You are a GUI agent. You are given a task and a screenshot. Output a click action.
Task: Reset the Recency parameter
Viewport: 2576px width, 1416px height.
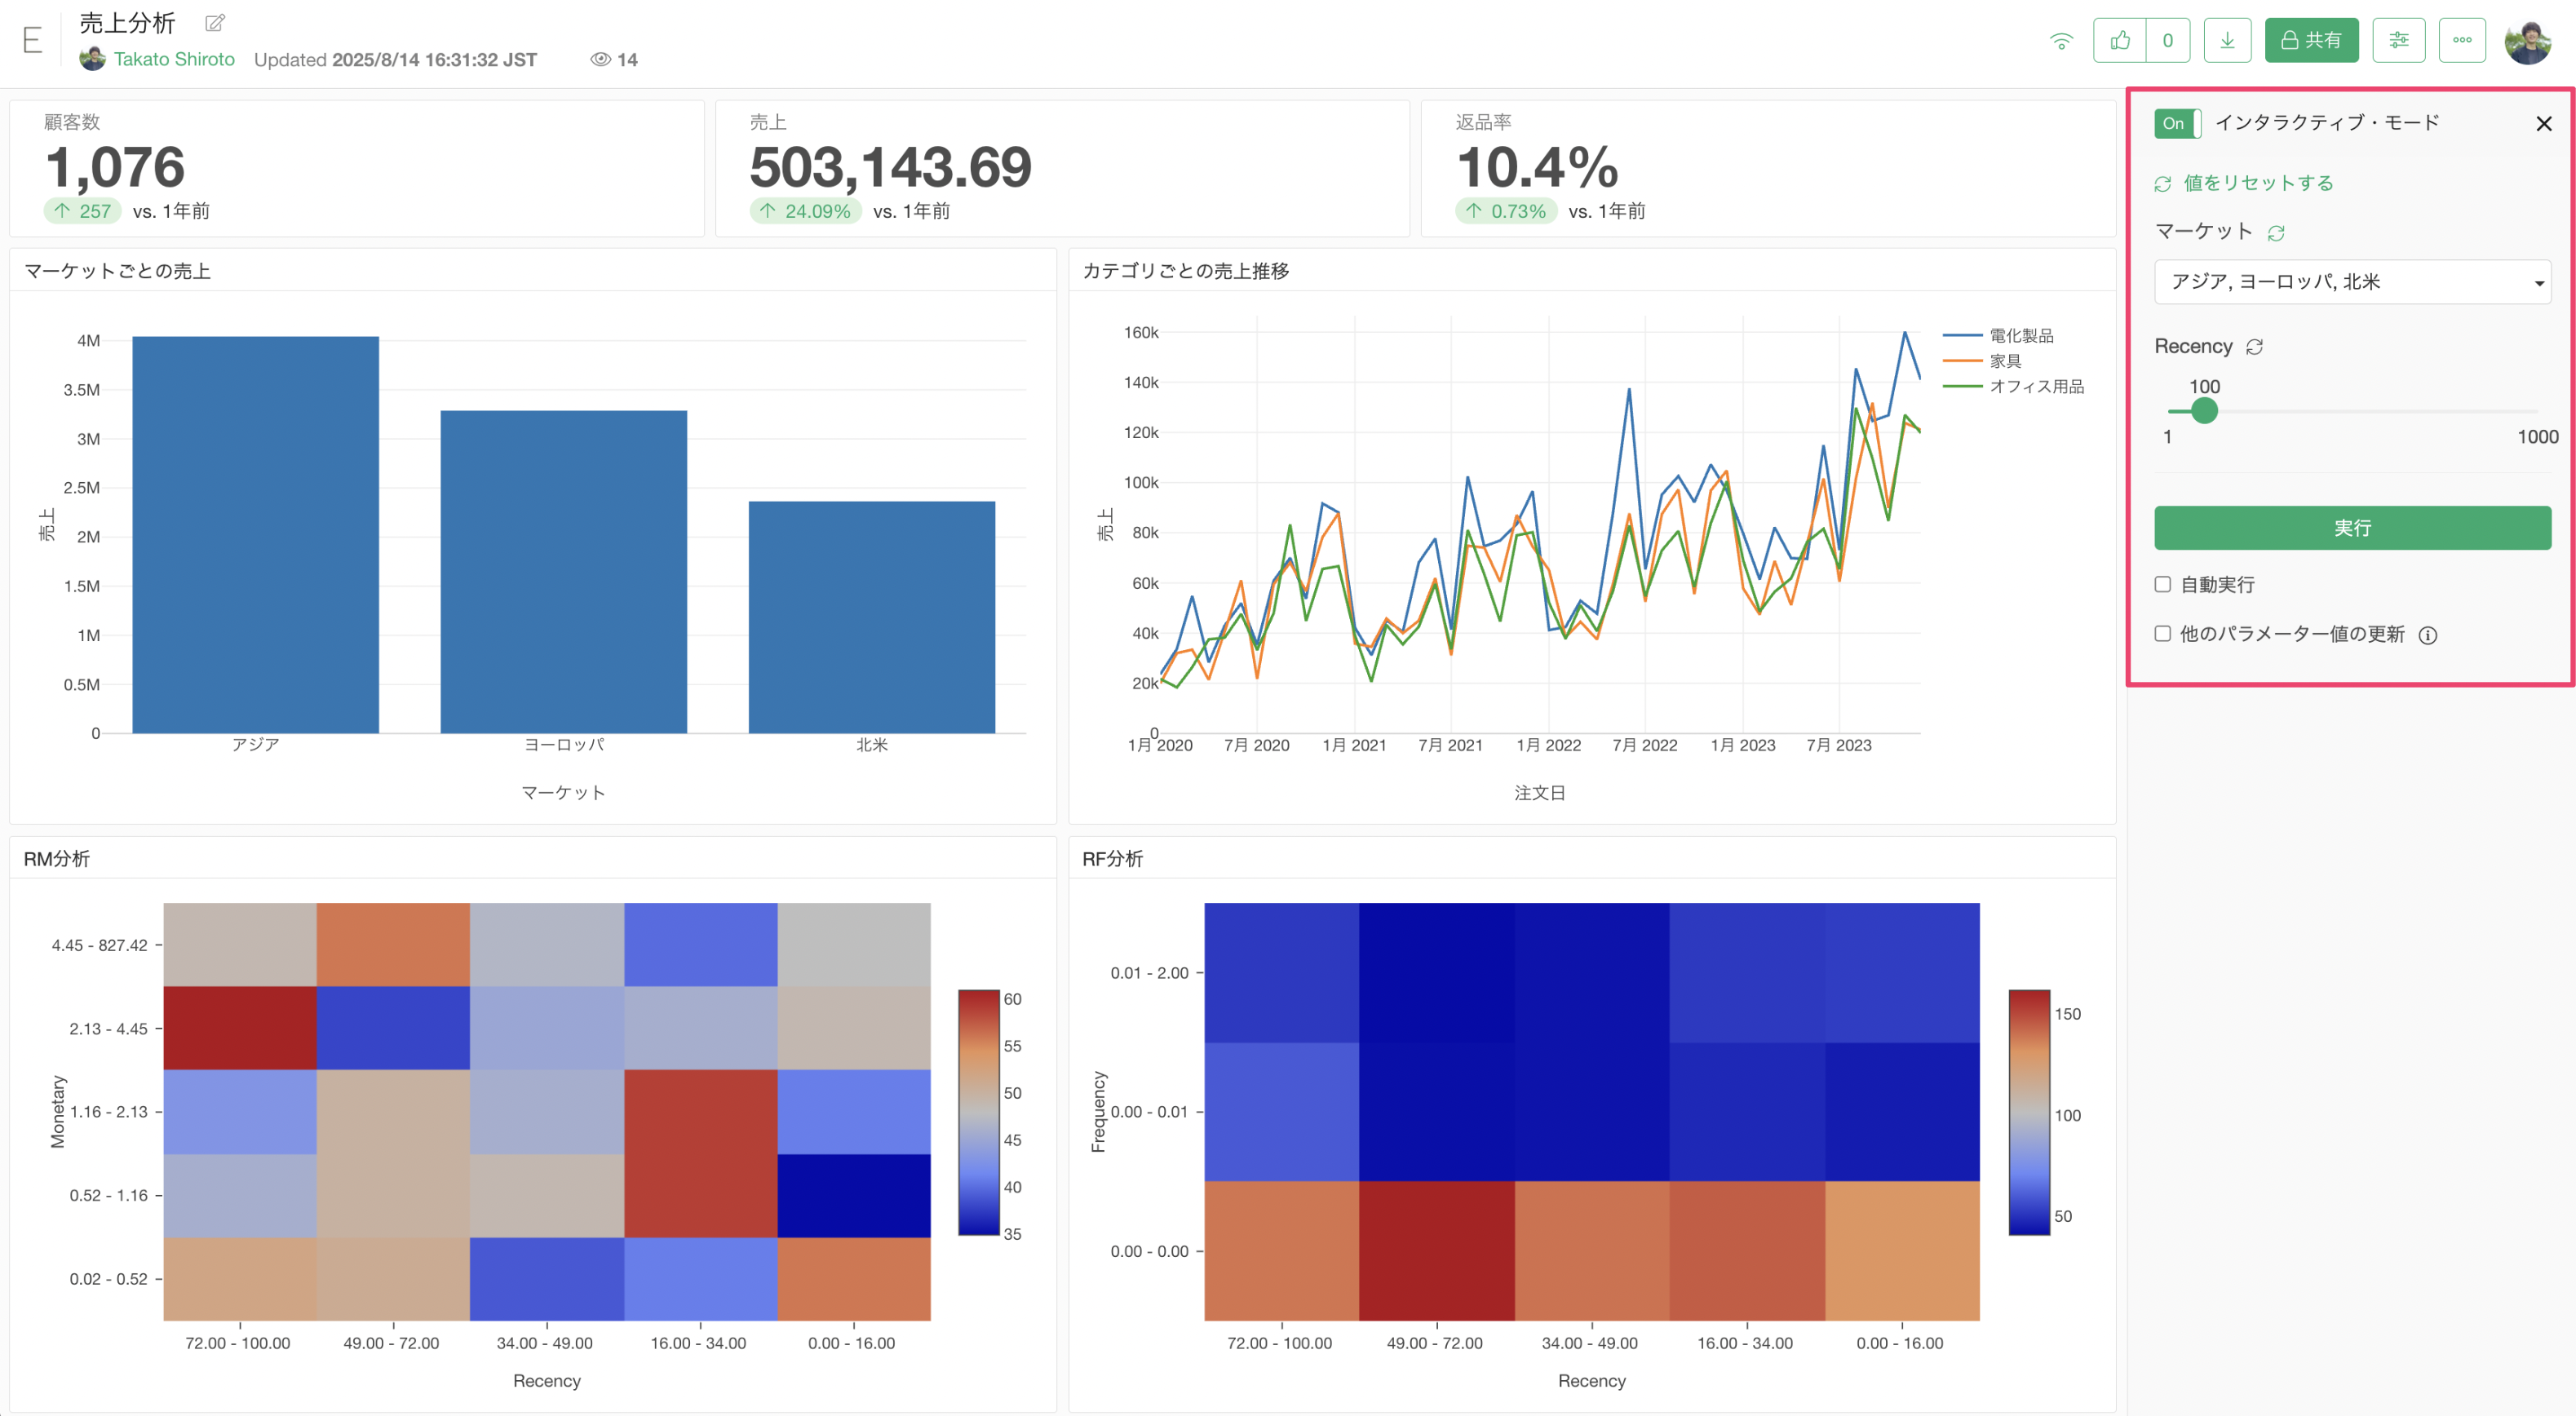[2254, 346]
